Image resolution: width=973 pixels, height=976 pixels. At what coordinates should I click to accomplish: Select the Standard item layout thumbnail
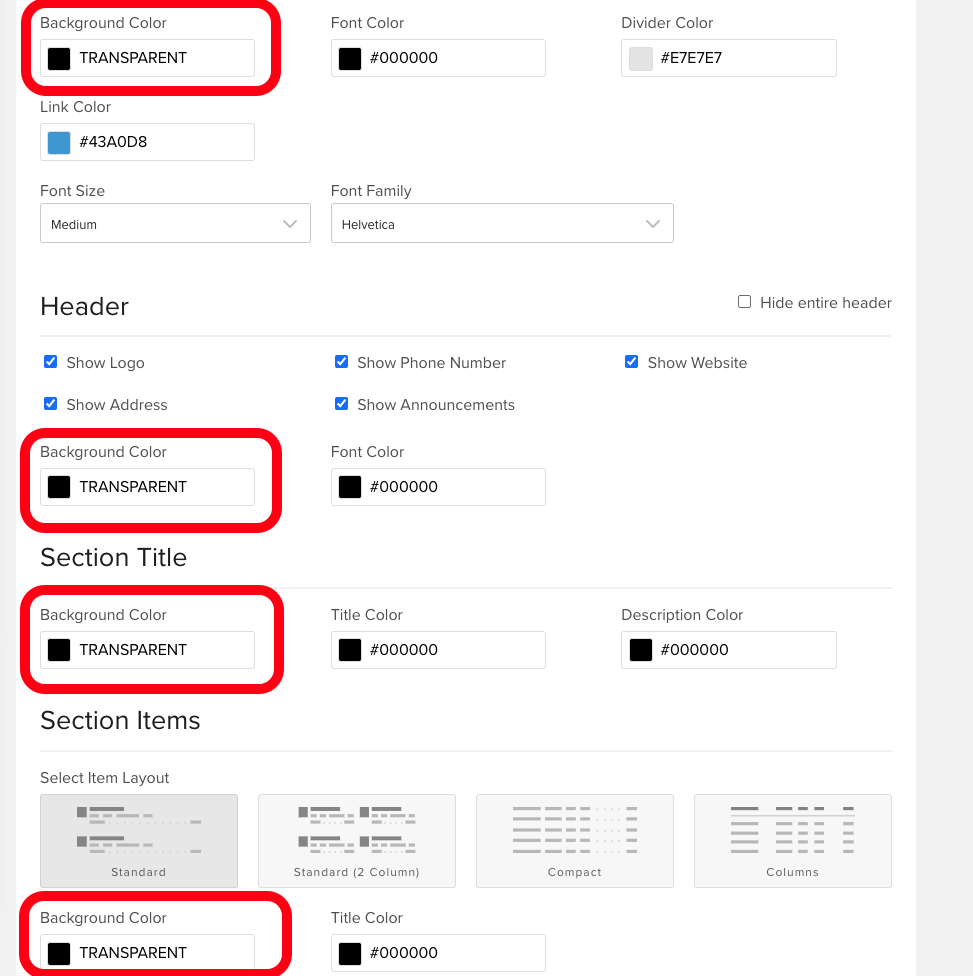139,840
